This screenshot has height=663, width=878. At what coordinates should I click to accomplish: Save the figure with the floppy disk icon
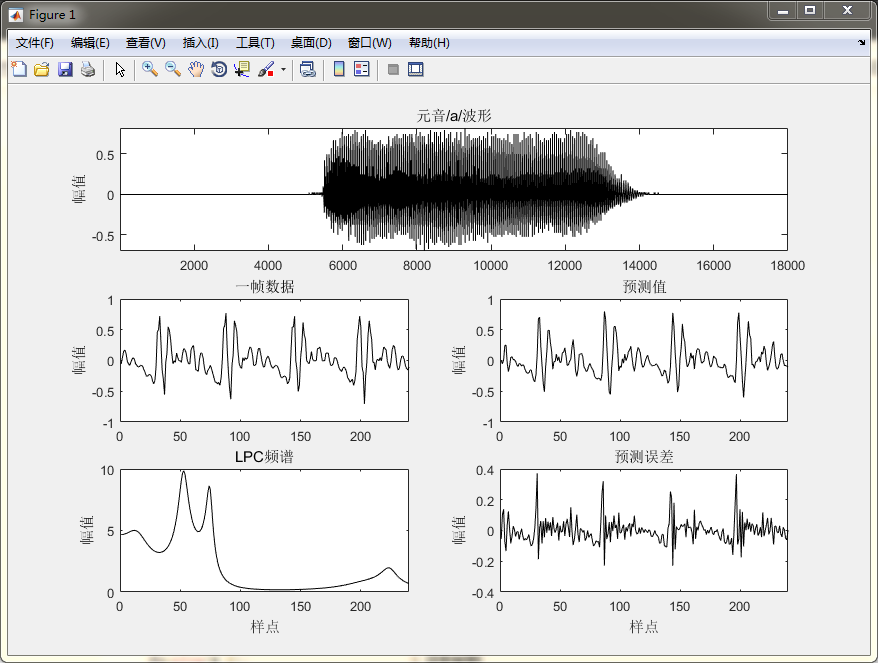(x=66, y=69)
